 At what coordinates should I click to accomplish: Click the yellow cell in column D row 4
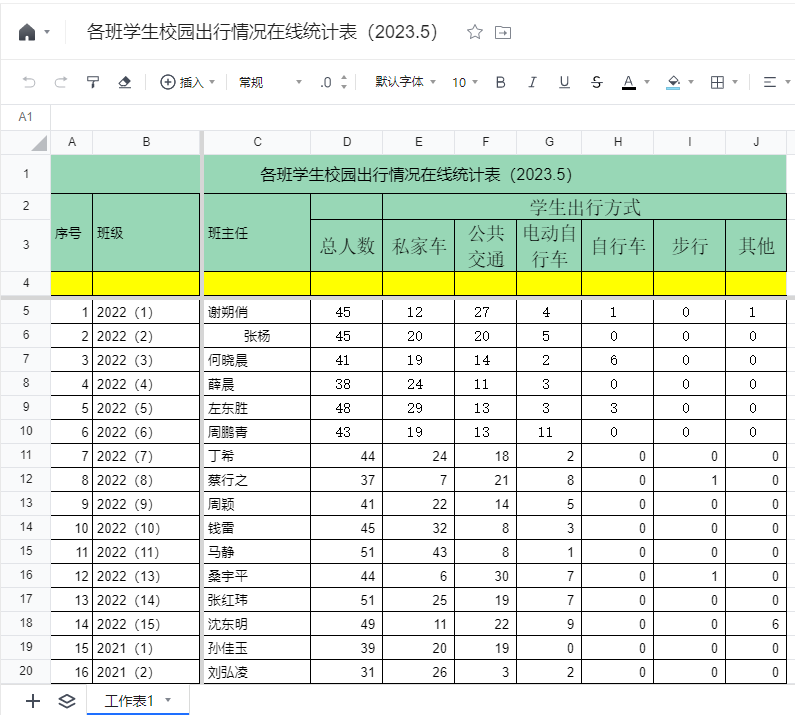click(347, 283)
